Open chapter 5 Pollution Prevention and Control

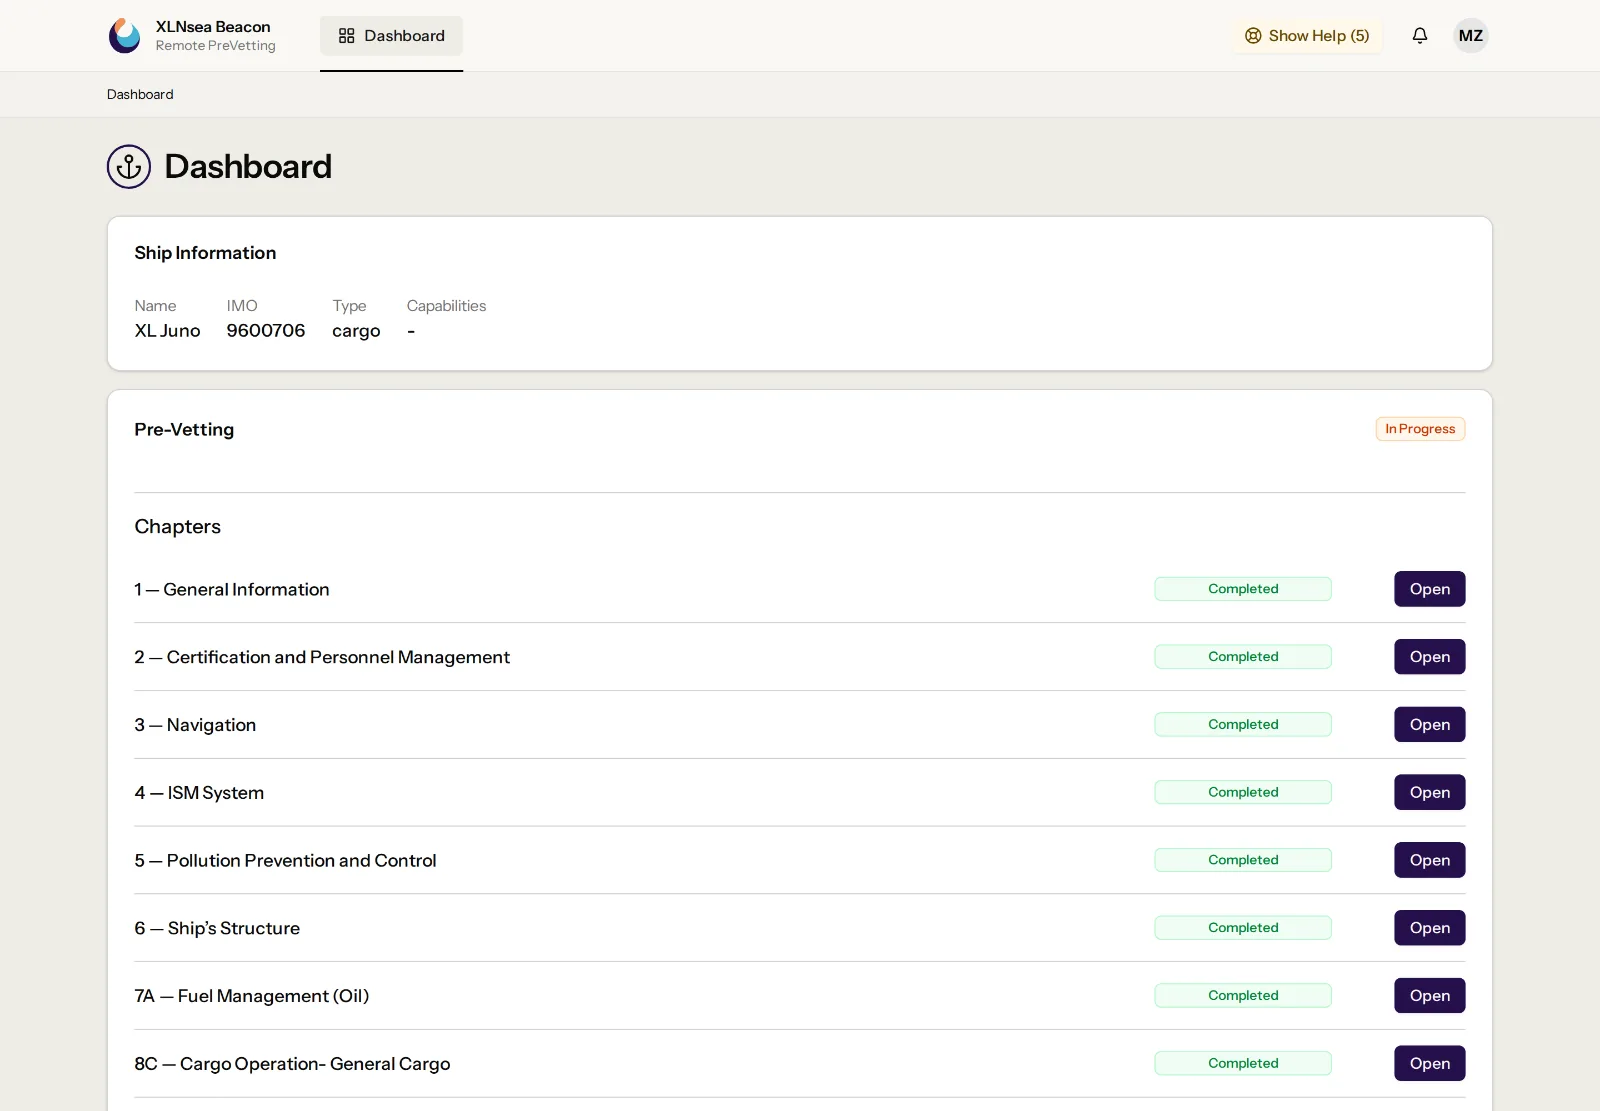1430,861
